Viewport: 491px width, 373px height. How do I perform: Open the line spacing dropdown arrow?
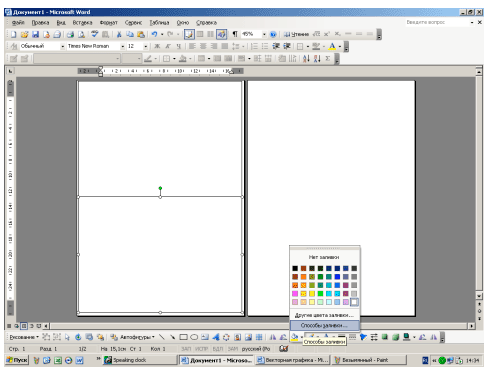tap(243, 46)
